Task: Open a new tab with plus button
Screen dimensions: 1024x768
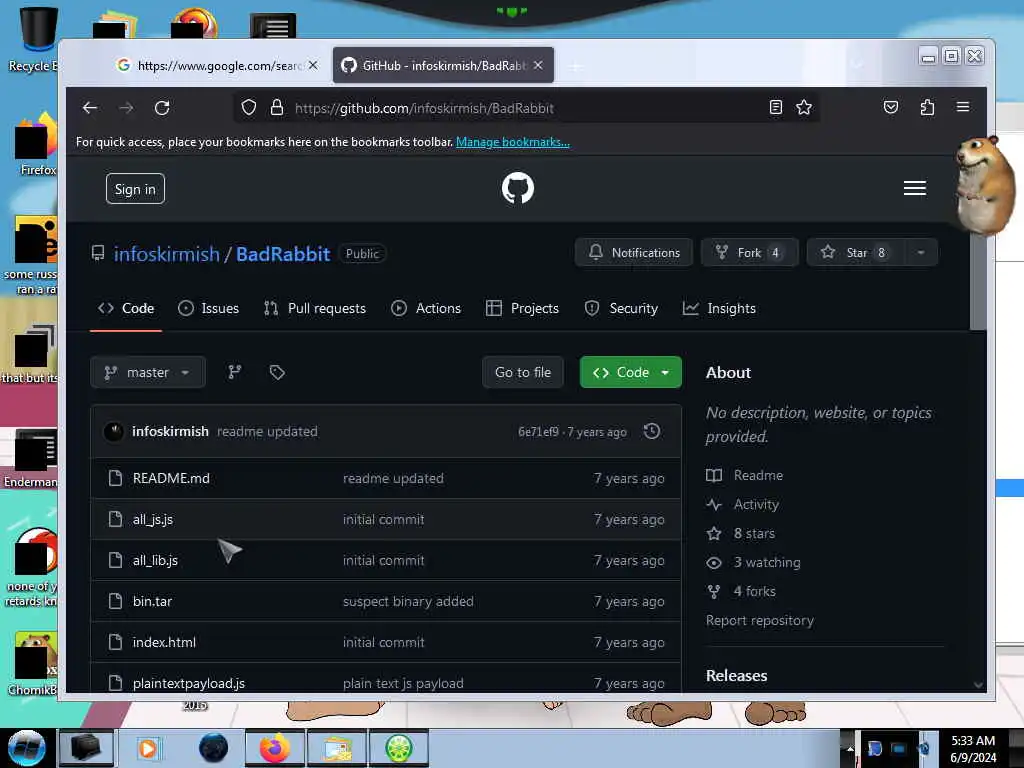Action: pos(575,66)
